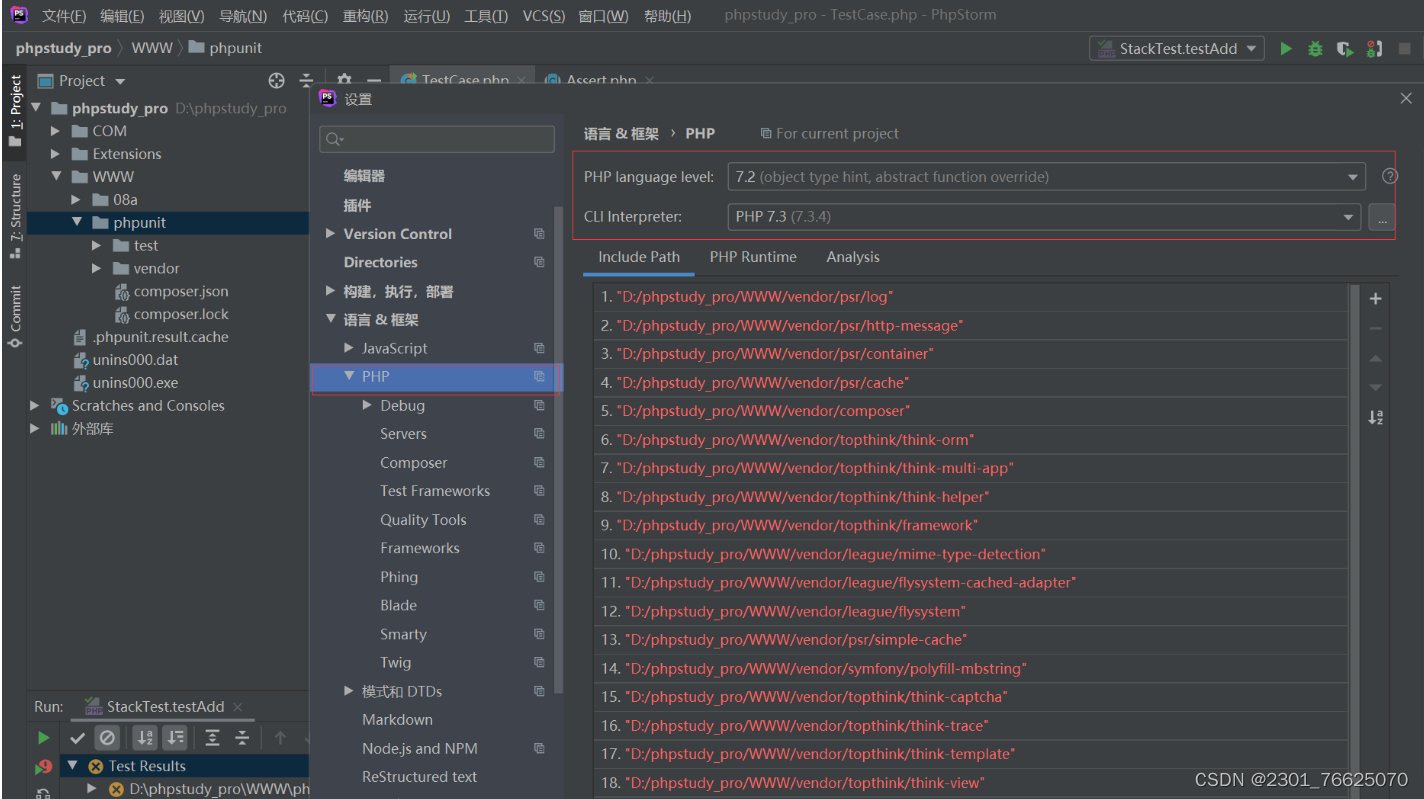Toggle sort tests by duration

175,738
